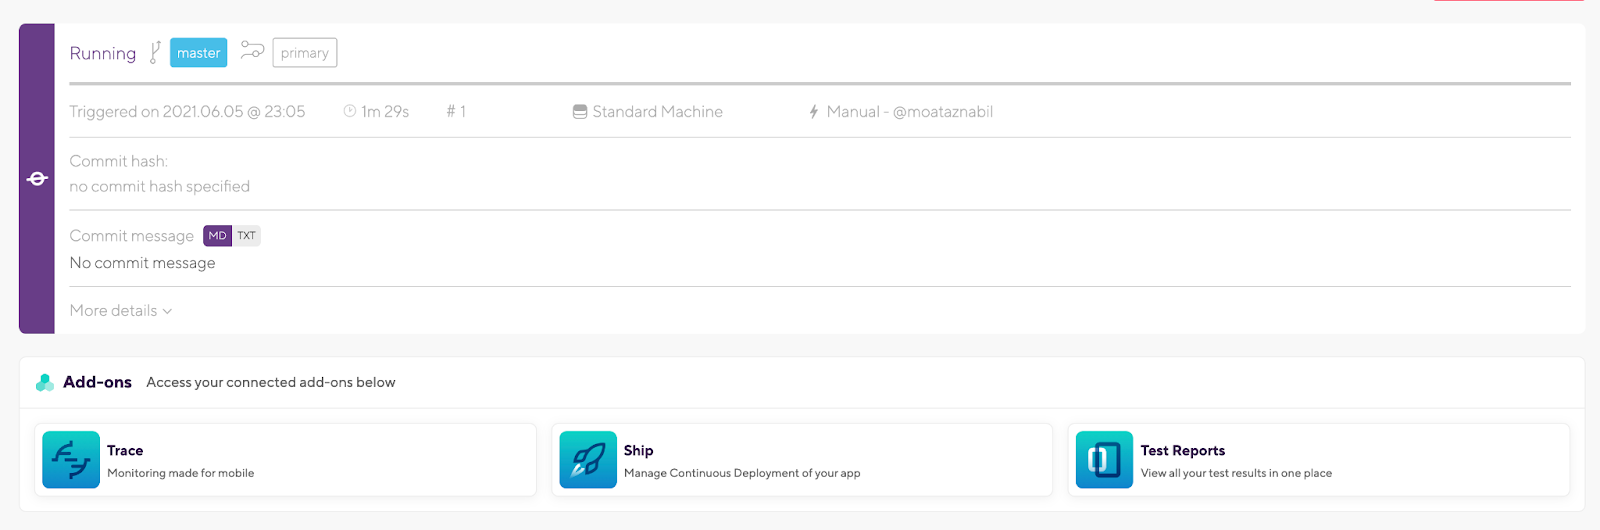Click the Test Reports icon

tap(1104, 460)
